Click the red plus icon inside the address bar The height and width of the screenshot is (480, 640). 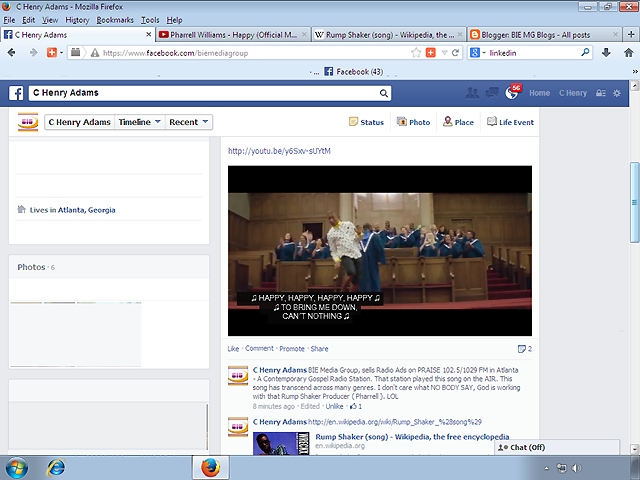pyautogui.click(x=431, y=53)
